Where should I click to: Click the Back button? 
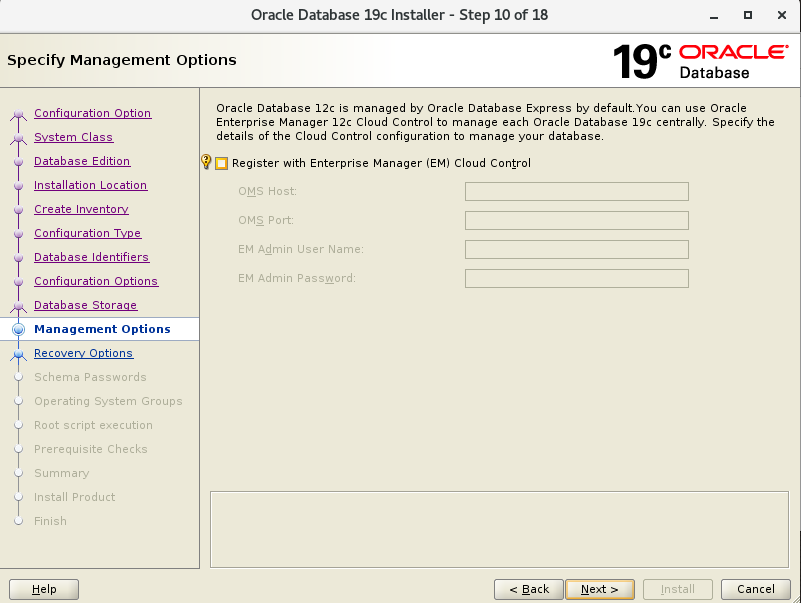pos(528,589)
